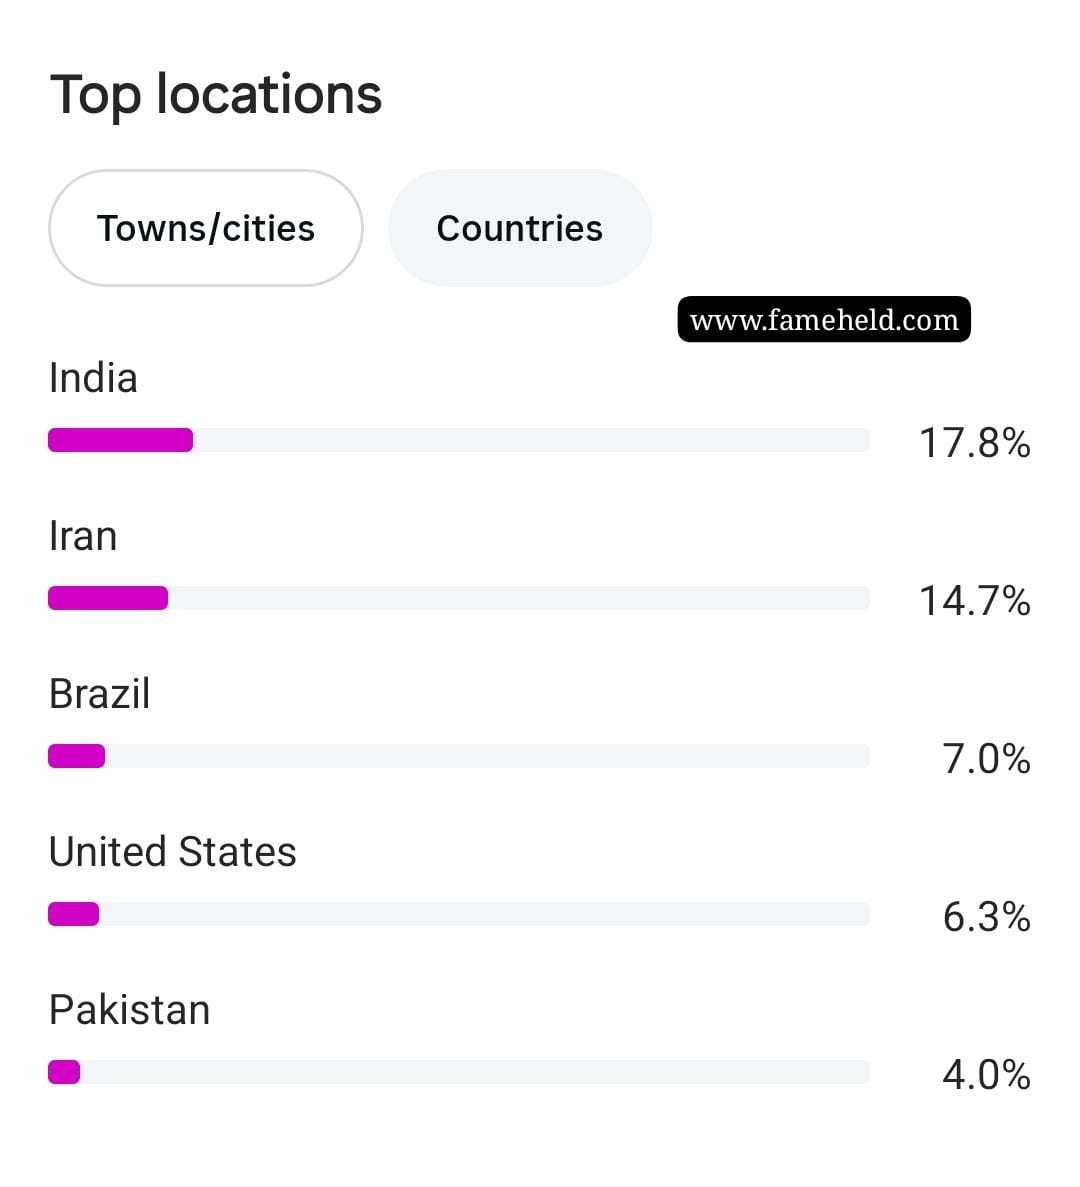Select the India country label

click(93, 378)
